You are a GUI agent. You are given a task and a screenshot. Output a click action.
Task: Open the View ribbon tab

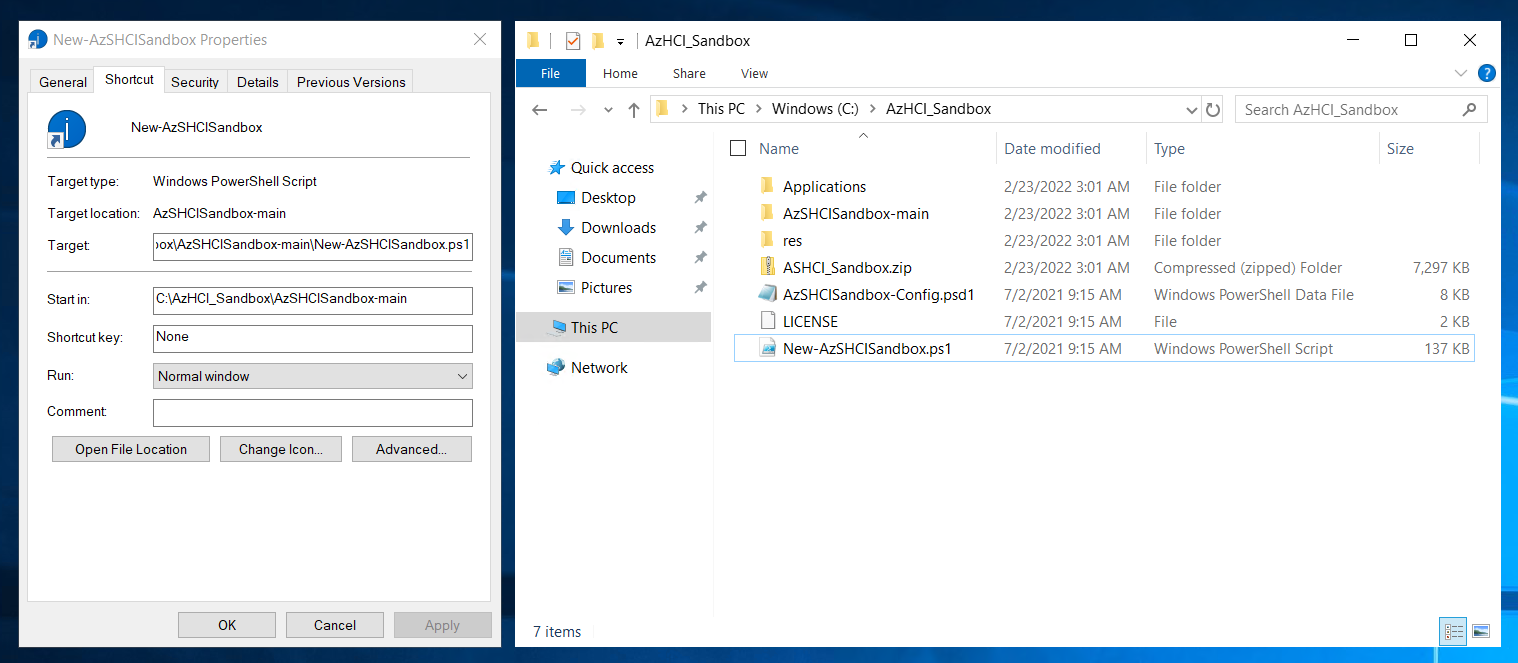[x=754, y=73]
